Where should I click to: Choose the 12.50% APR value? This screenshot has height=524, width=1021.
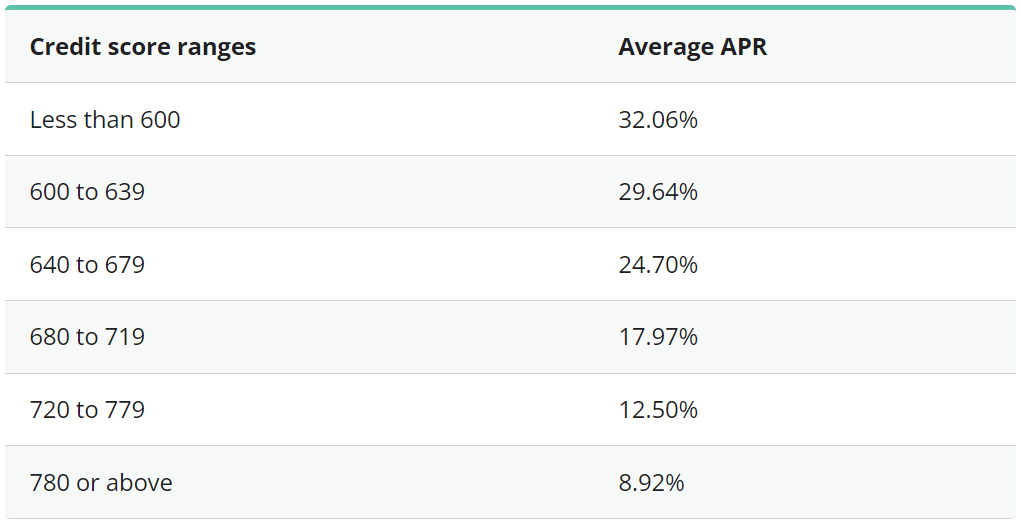658,410
